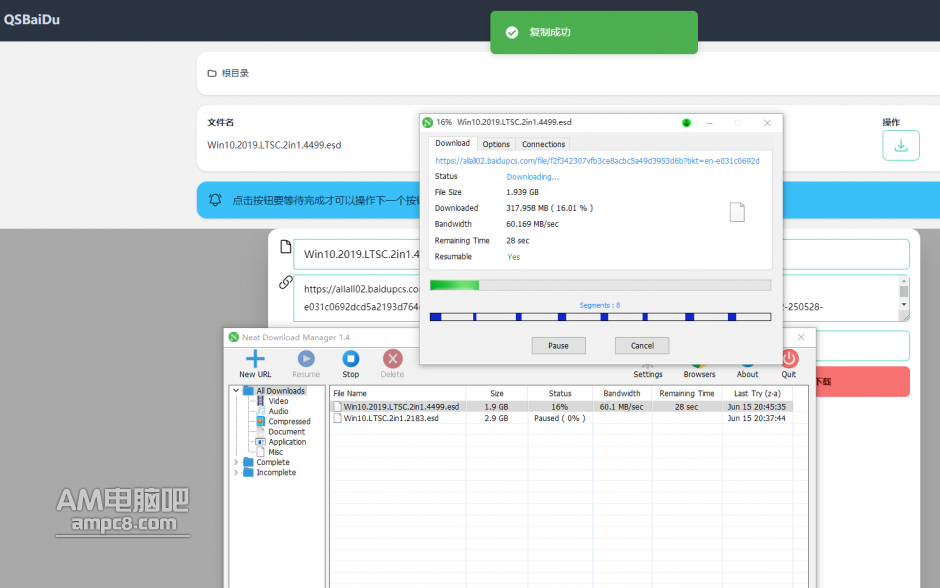Click the document icon in download dialog
Screen dimensions: 940x588
point(737,212)
